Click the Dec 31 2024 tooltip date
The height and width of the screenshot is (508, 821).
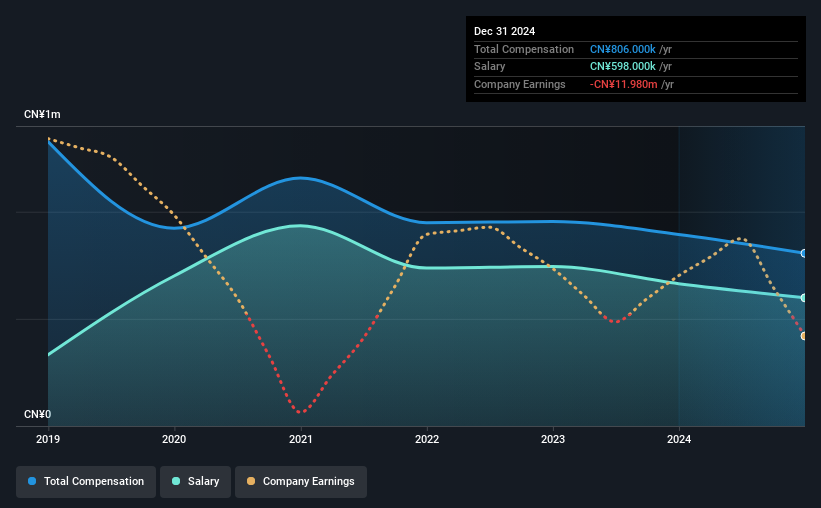tap(504, 31)
